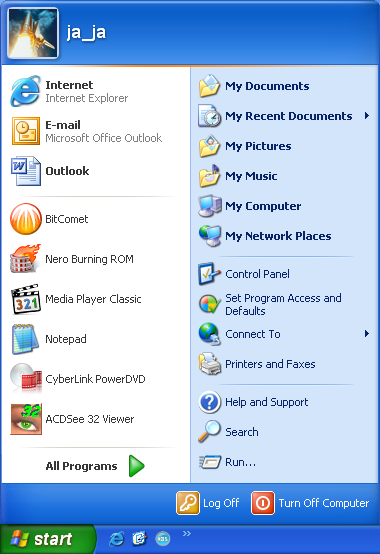
Task: Launch BitComet from the recent programs
Action: click(95, 219)
